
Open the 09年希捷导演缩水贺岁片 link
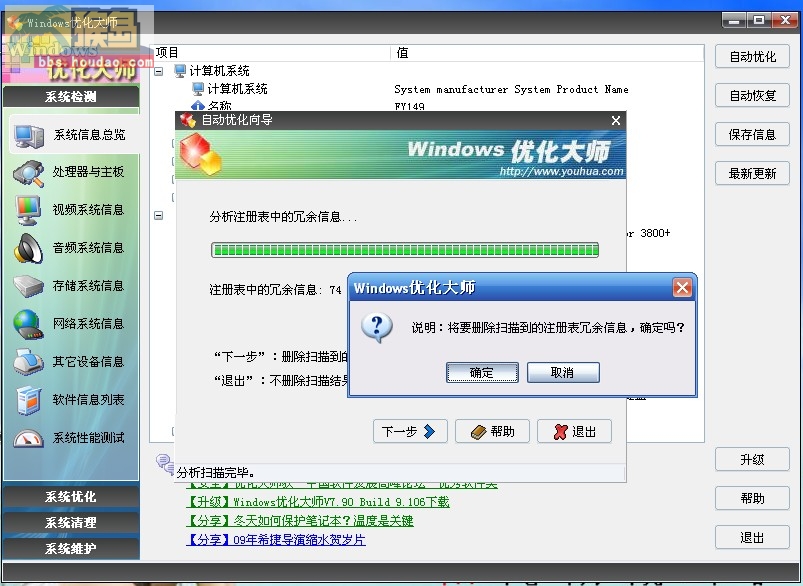click(x=276, y=540)
